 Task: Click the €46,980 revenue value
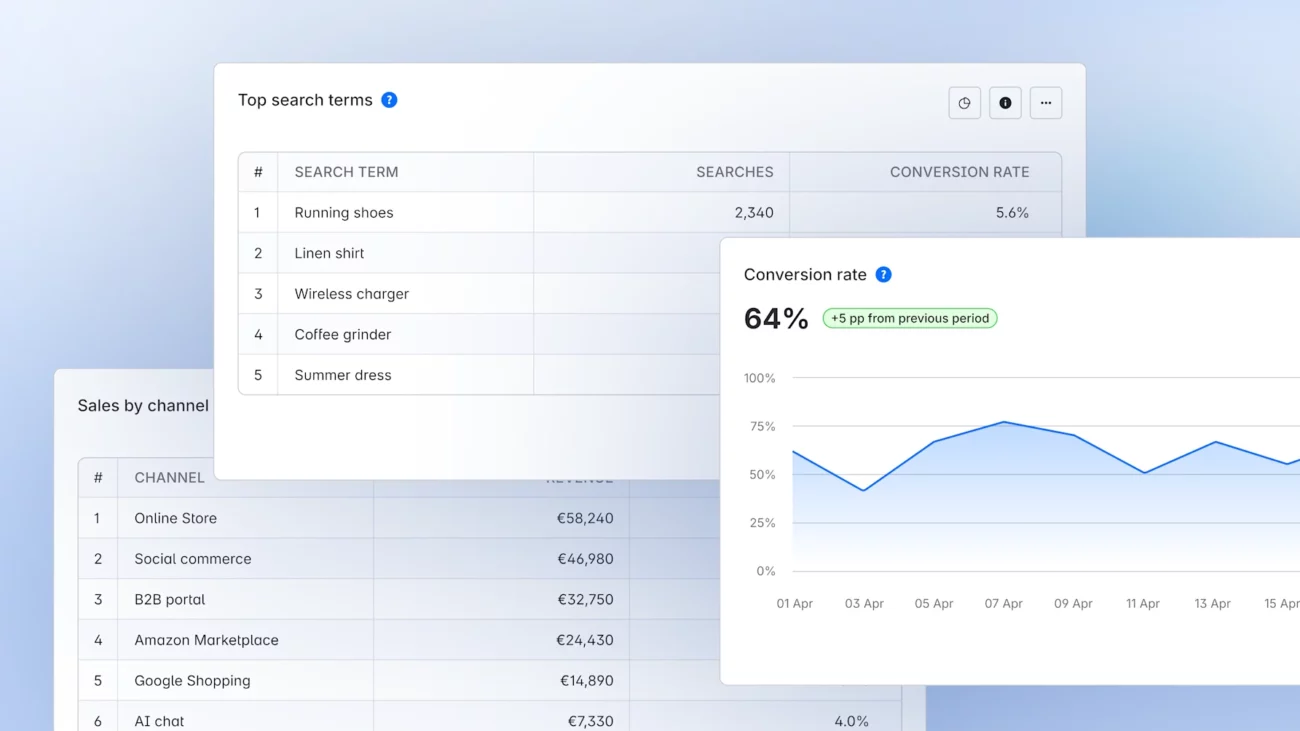click(585, 559)
